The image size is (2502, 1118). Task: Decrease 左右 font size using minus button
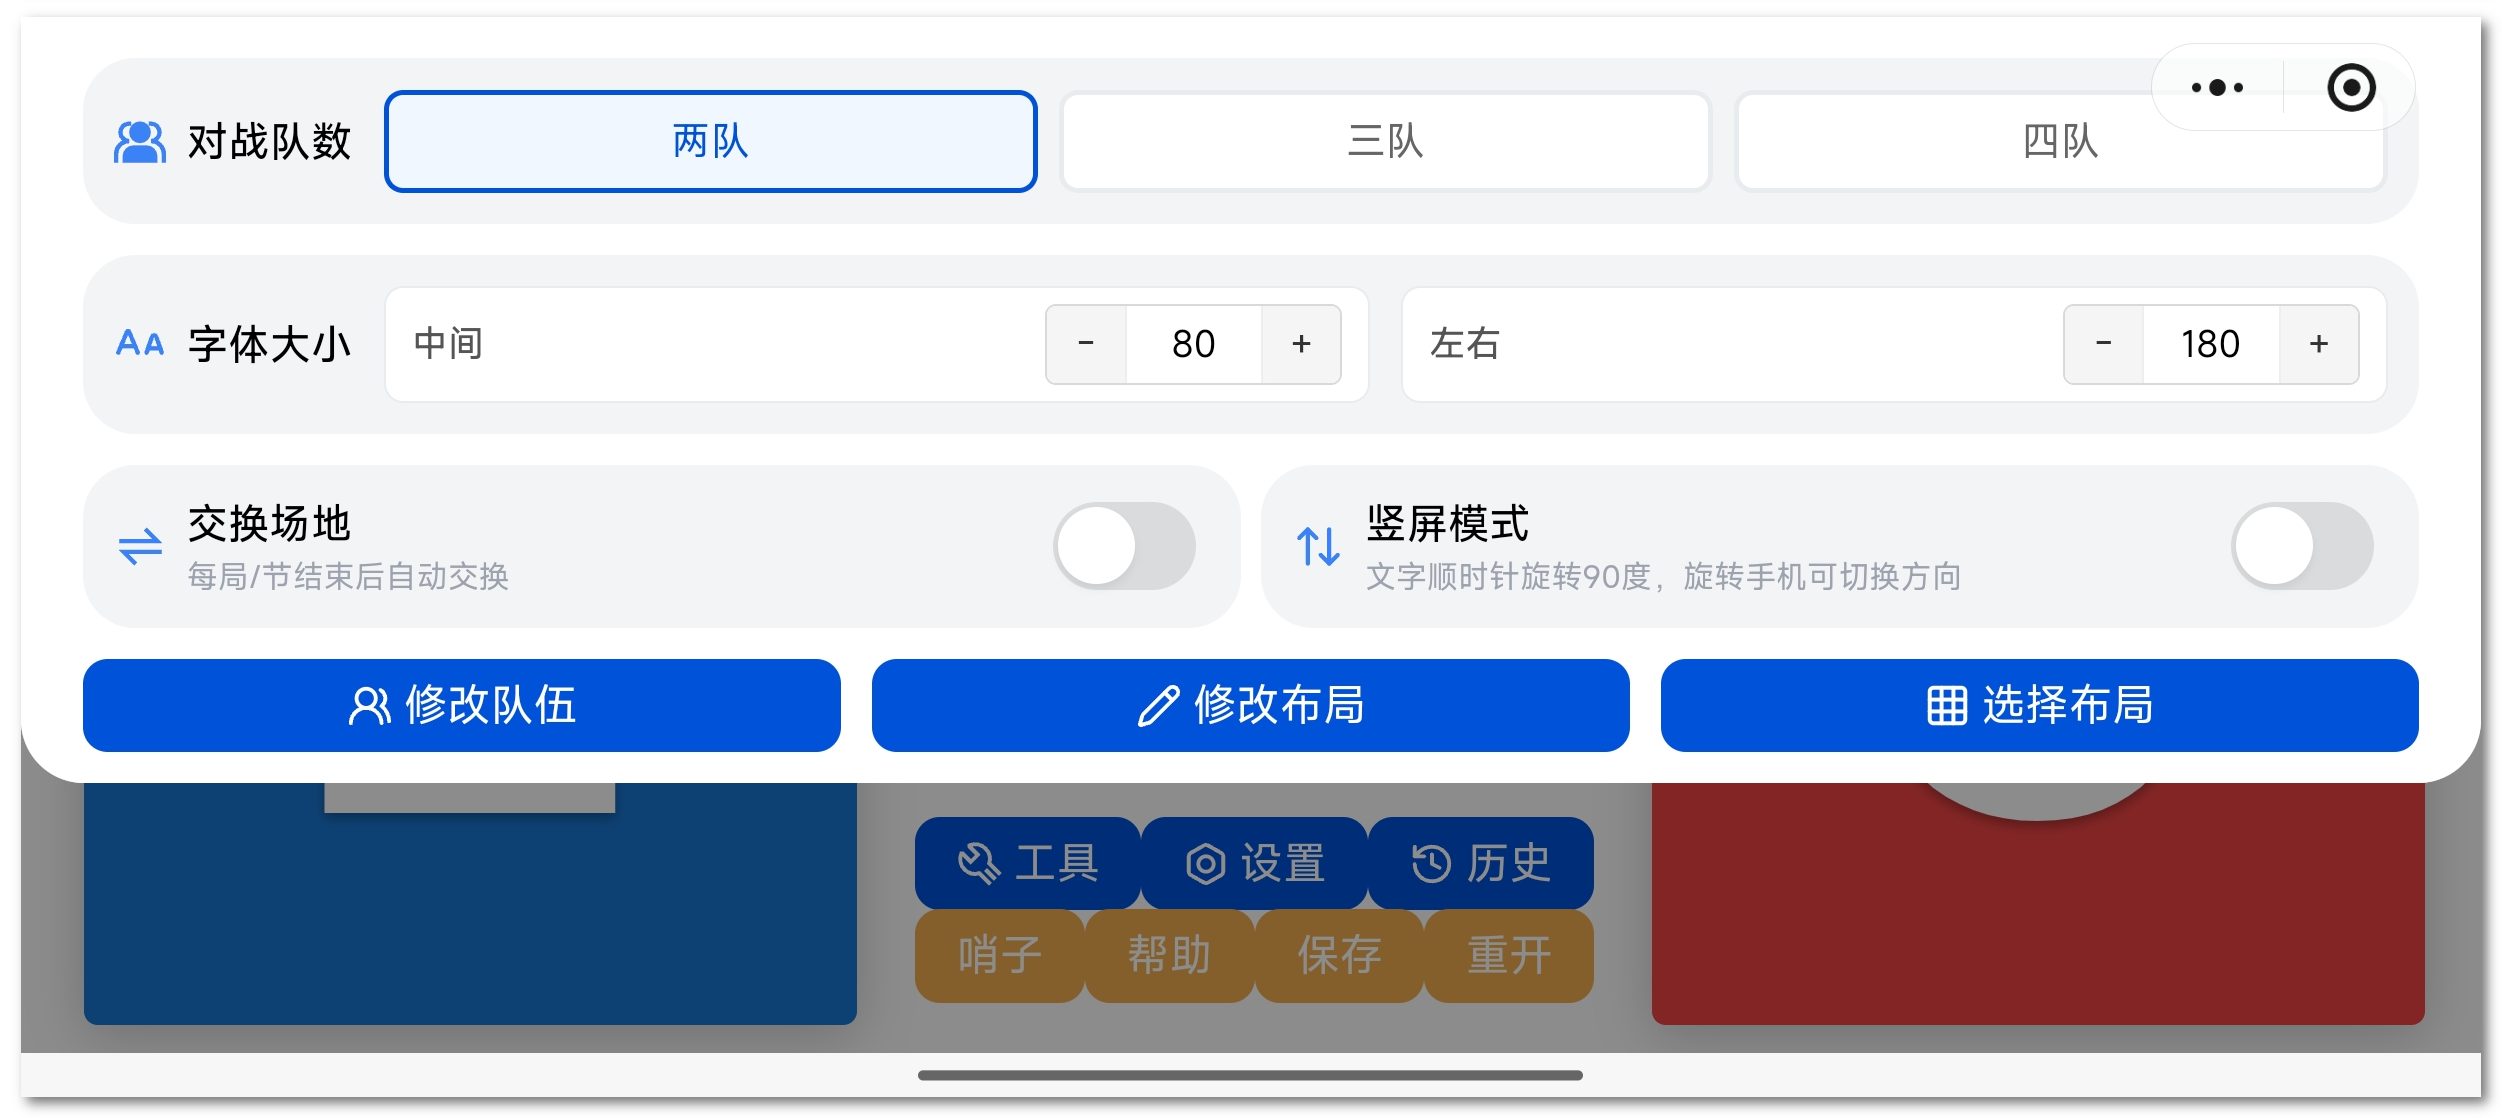pos(2104,344)
